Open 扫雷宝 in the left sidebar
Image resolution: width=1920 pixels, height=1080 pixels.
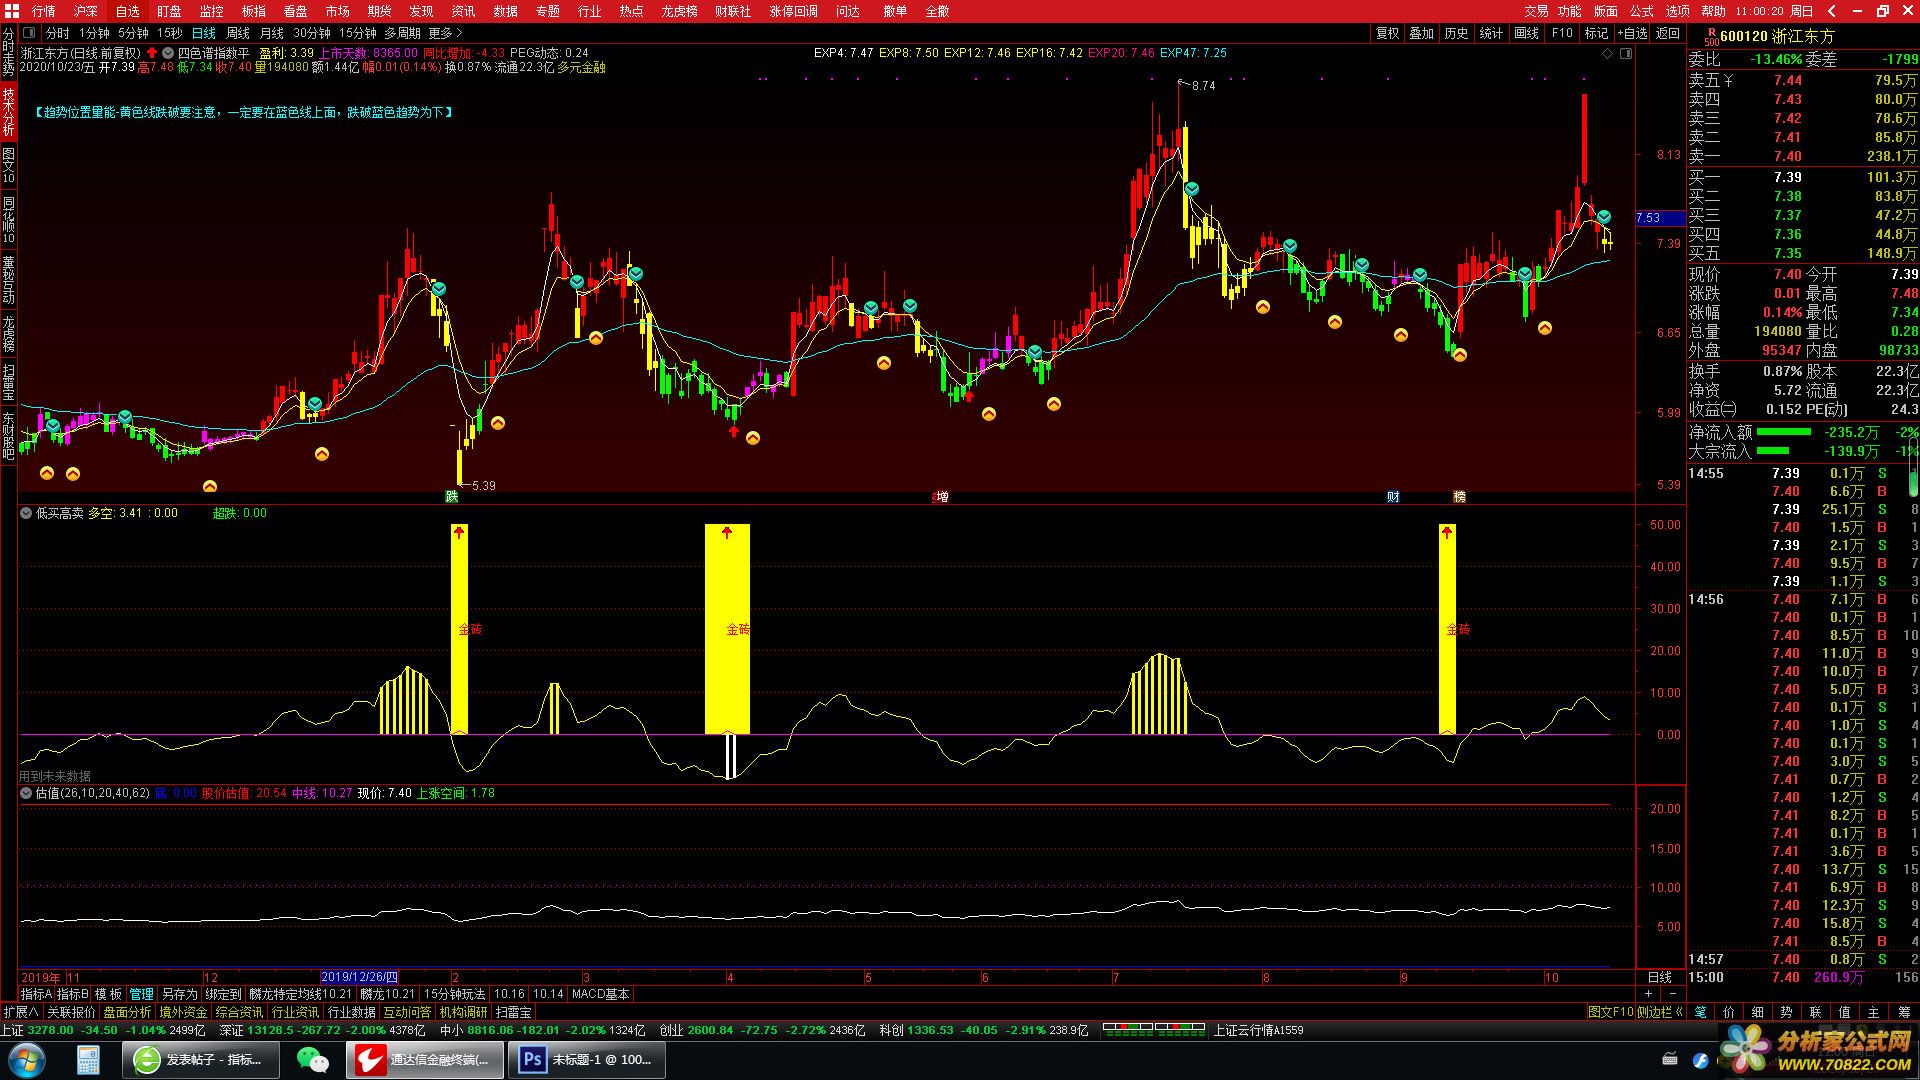(9, 382)
